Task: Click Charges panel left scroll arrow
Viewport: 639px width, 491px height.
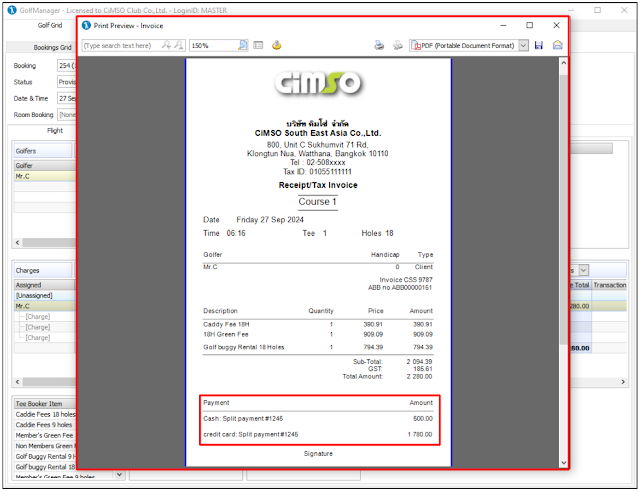Action: click(18, 382)
